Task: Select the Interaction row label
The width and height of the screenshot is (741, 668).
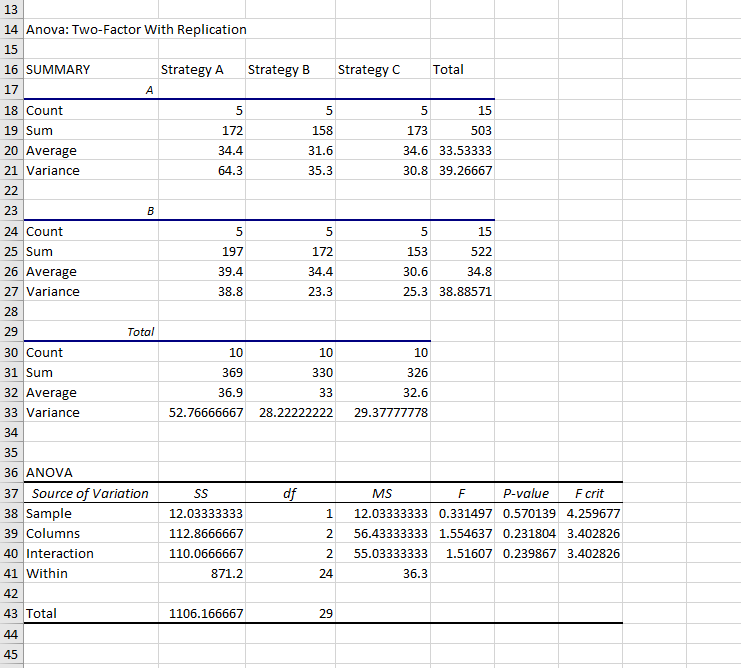Action: 60,553
